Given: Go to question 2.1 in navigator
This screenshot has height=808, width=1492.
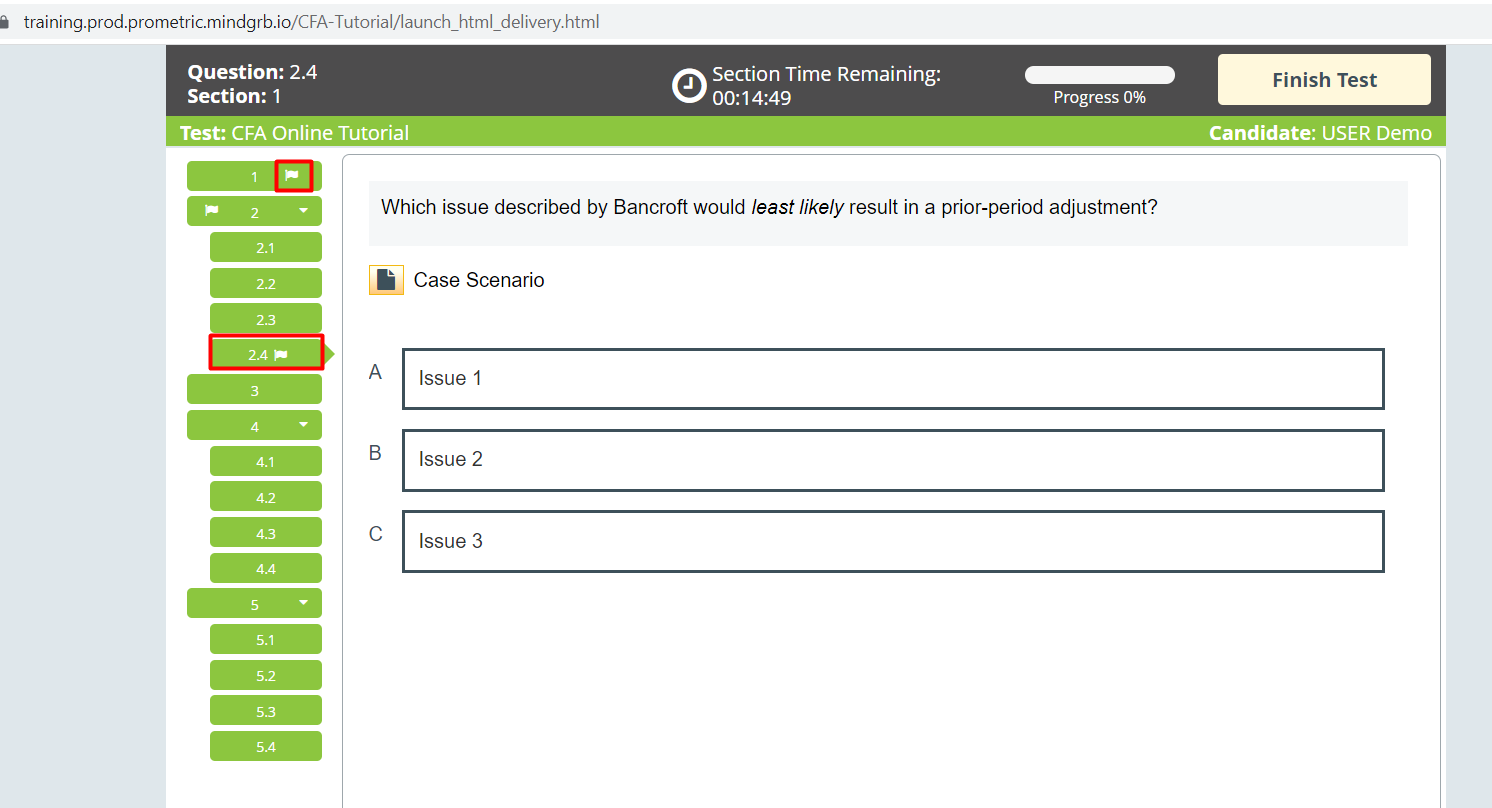Looking at the screenshot, I should tap(265, 248).
